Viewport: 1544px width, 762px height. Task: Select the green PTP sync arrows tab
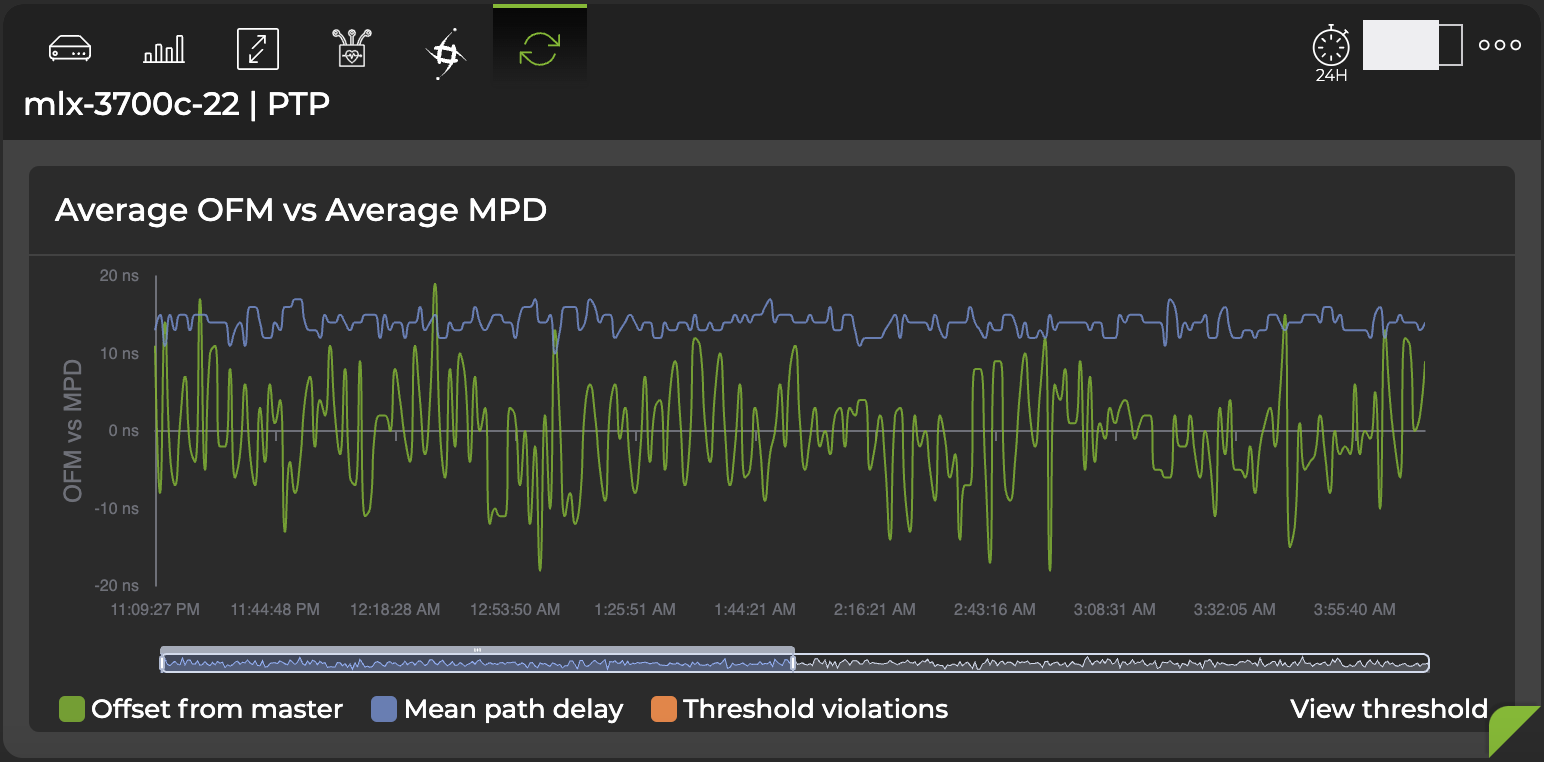click(539, 48)
